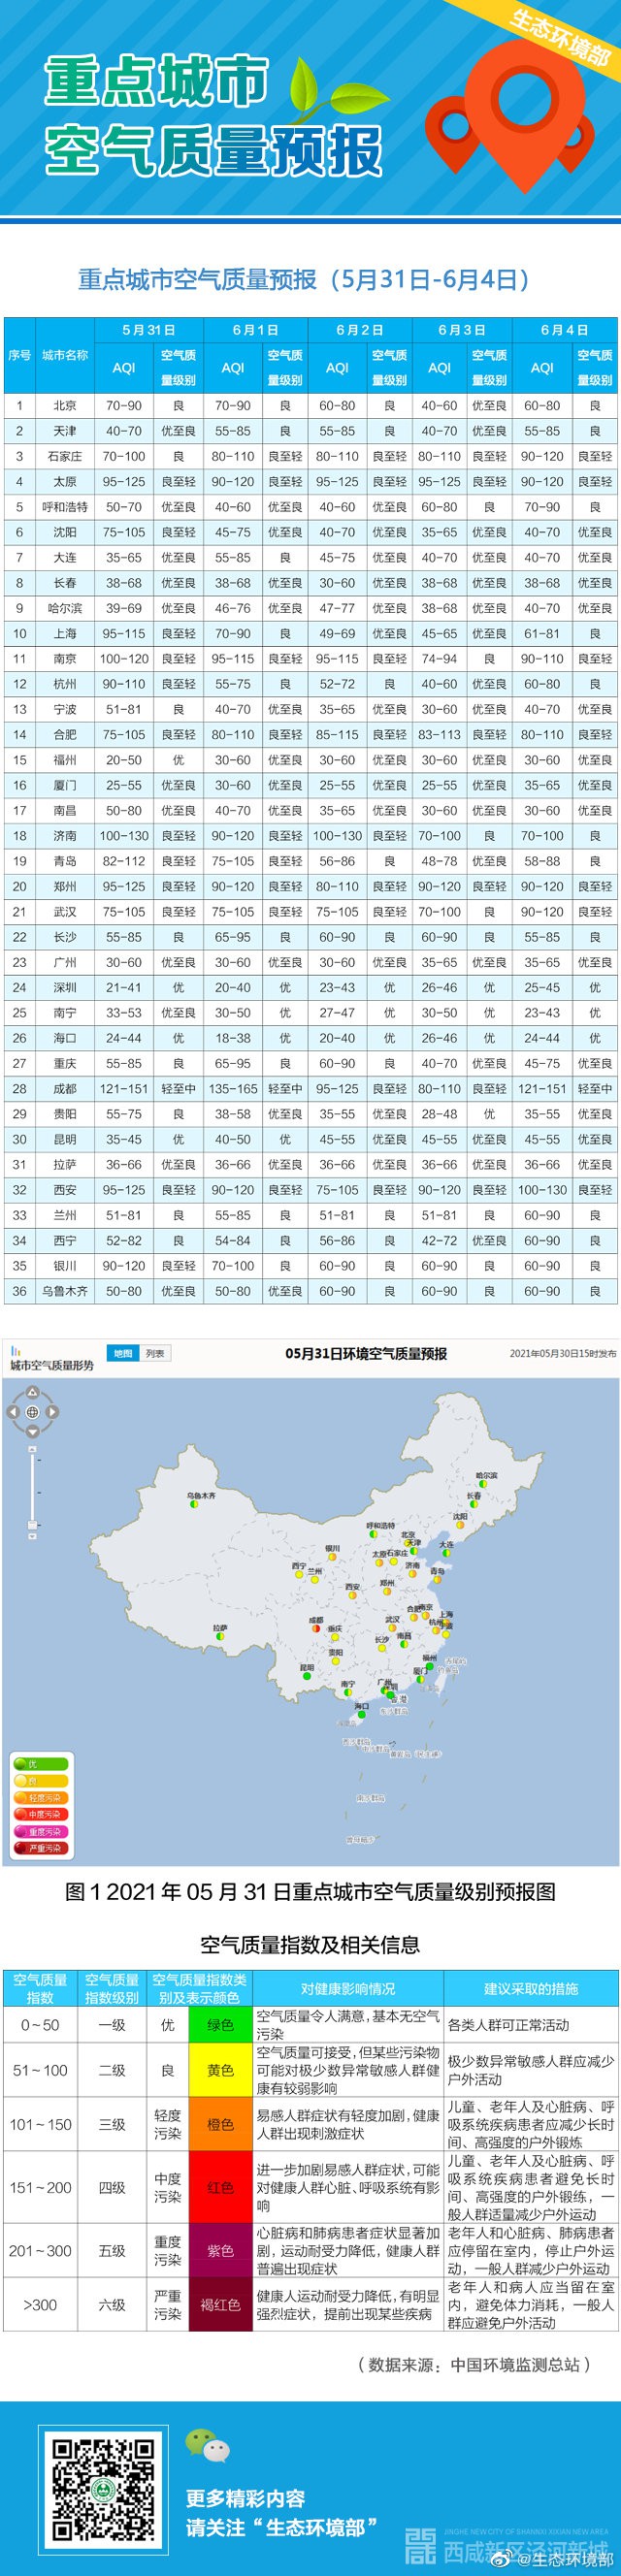
Task: Pan the map up with arrow
Action: [32, 1392]
